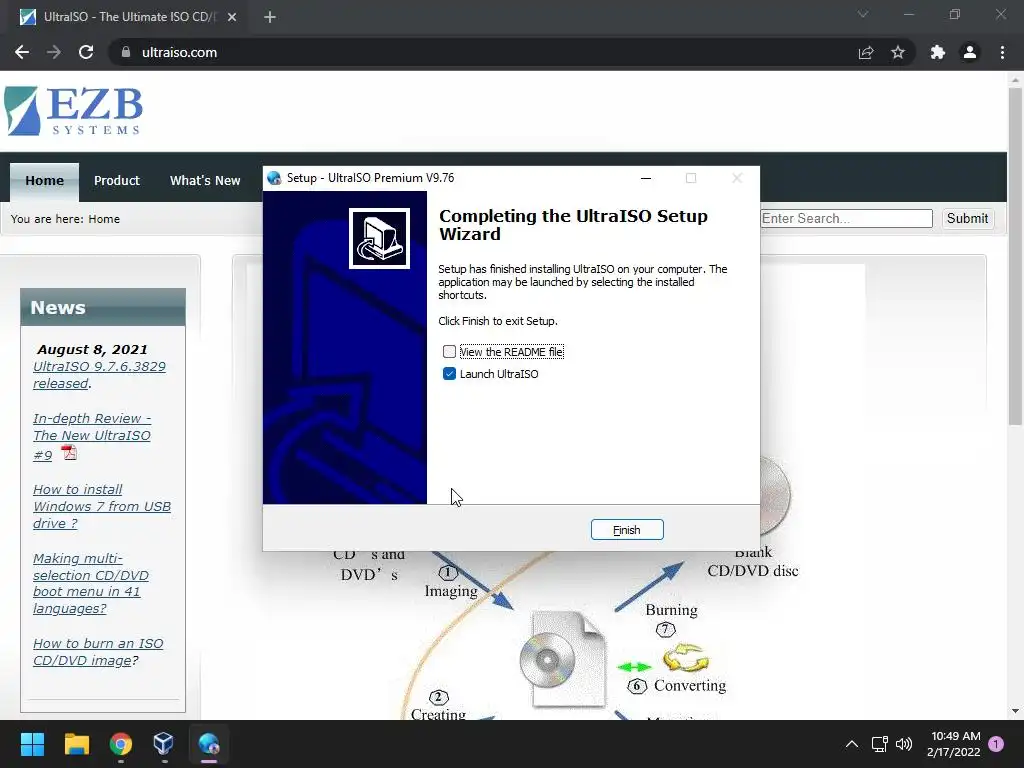Reload the ultraiso.com page

pos(86,52)
